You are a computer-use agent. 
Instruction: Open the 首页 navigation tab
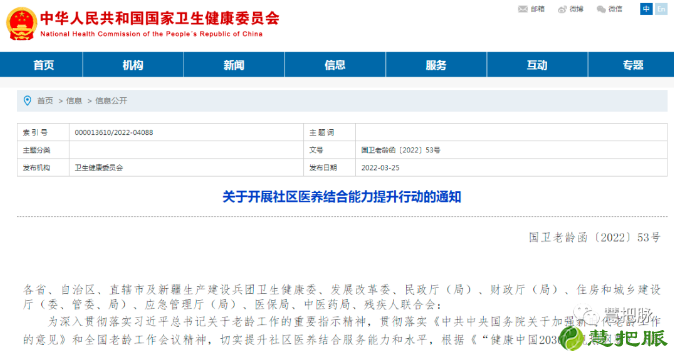click(44, 65)
